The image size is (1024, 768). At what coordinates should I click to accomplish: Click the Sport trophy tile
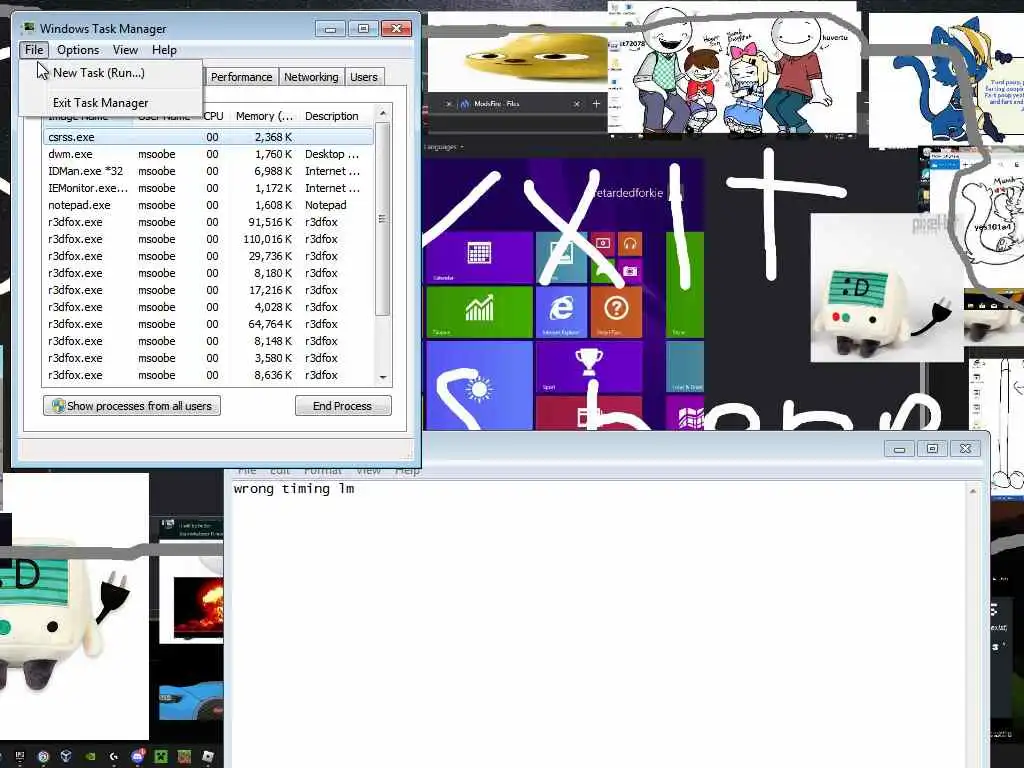click(x=588, y=367)
